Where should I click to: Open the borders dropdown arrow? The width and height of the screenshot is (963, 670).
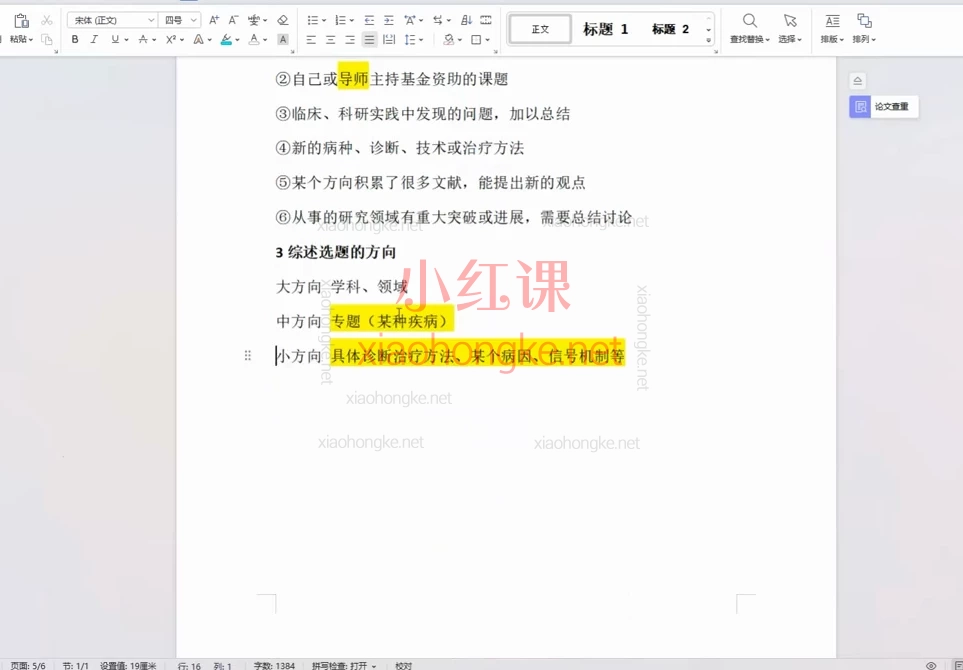pos(488,40)
